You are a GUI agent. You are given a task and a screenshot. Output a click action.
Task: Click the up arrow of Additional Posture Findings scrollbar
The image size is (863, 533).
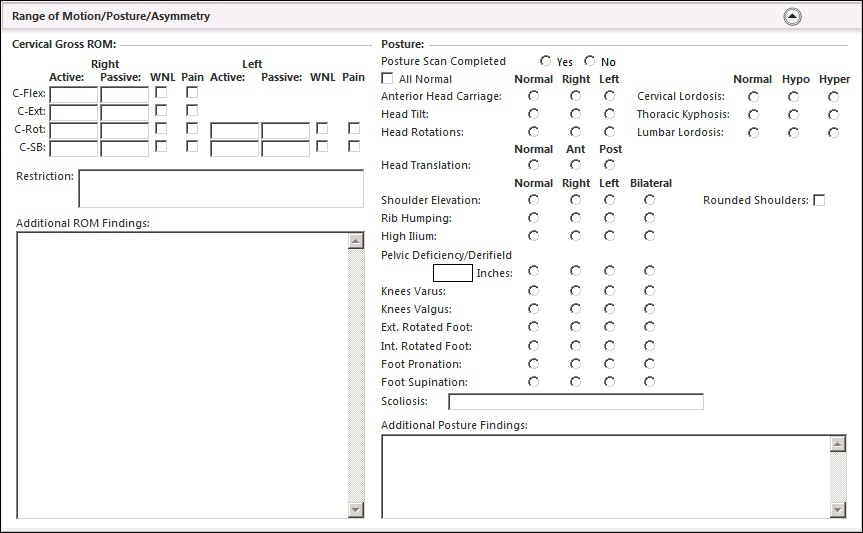pos(838,444)
